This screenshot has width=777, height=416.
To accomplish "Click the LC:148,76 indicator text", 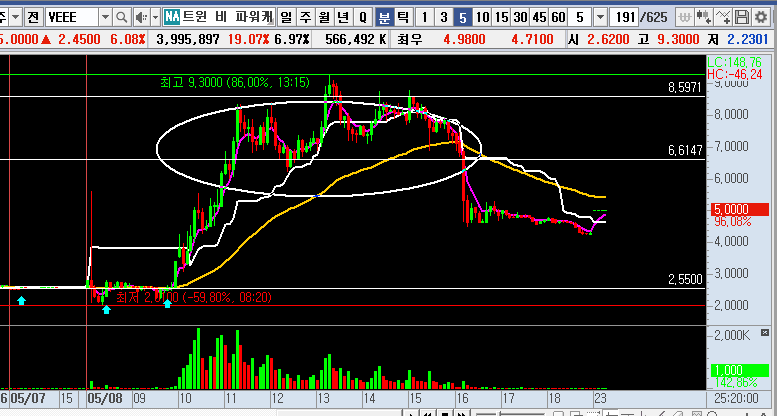I will [x=734, y=62].
